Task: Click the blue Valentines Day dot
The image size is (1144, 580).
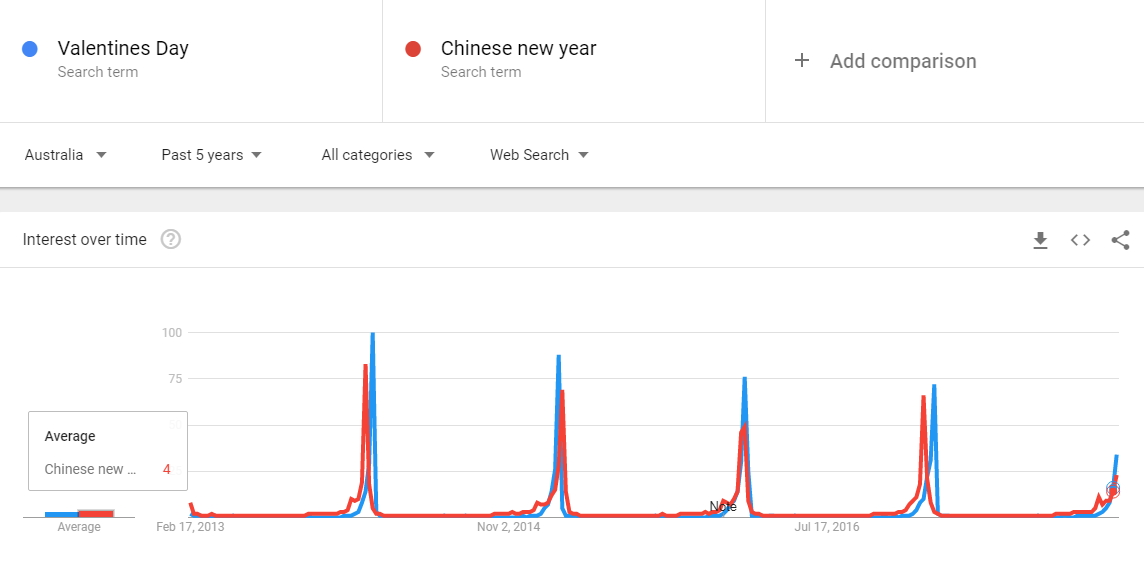Action: pos(30,49)
